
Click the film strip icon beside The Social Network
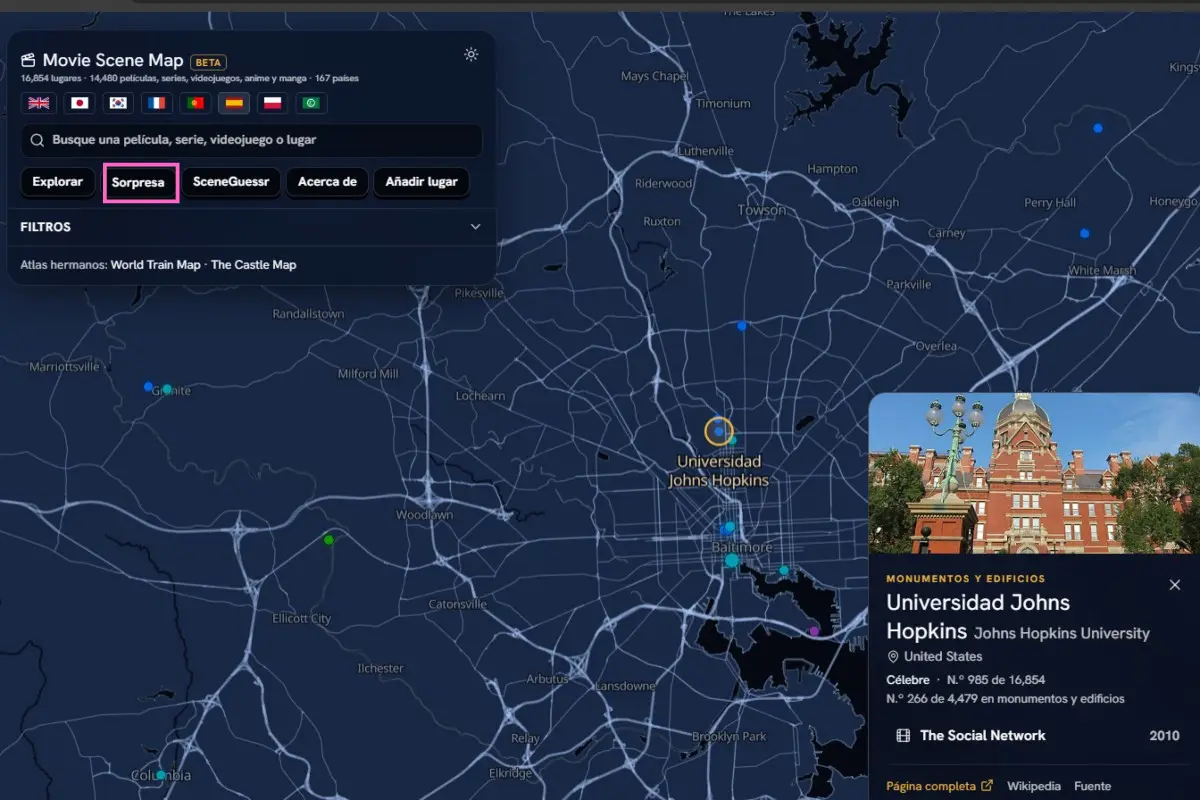[903, 735]
